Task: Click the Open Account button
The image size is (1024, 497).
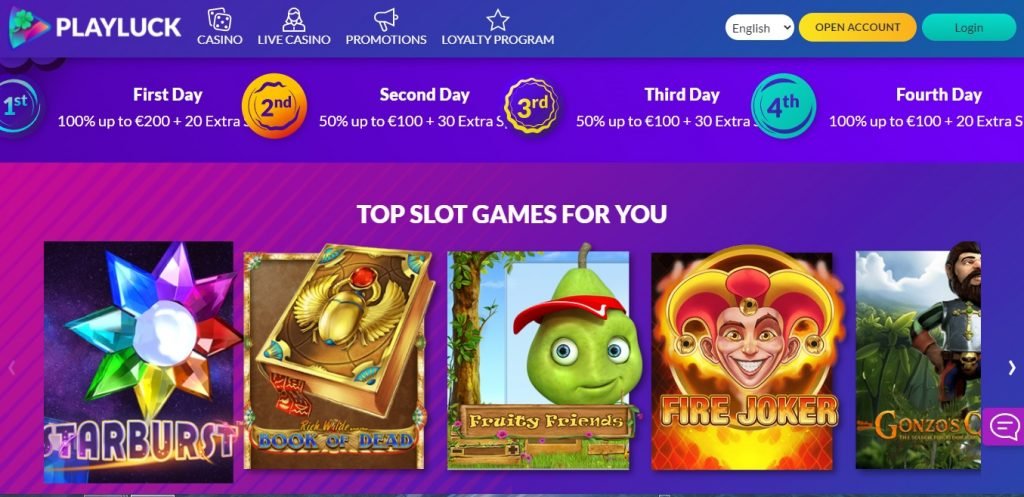Action: 857,27
